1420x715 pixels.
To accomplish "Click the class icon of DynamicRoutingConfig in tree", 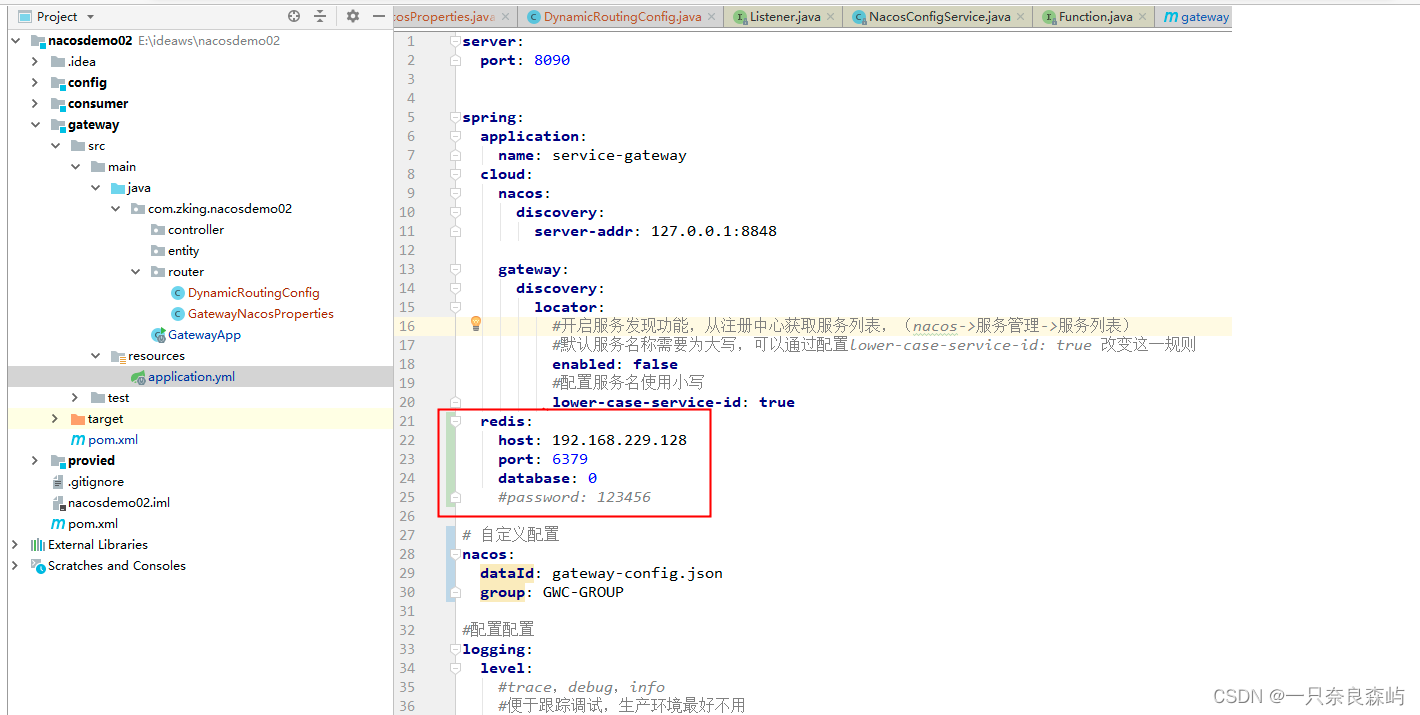I will coord(178,293).
